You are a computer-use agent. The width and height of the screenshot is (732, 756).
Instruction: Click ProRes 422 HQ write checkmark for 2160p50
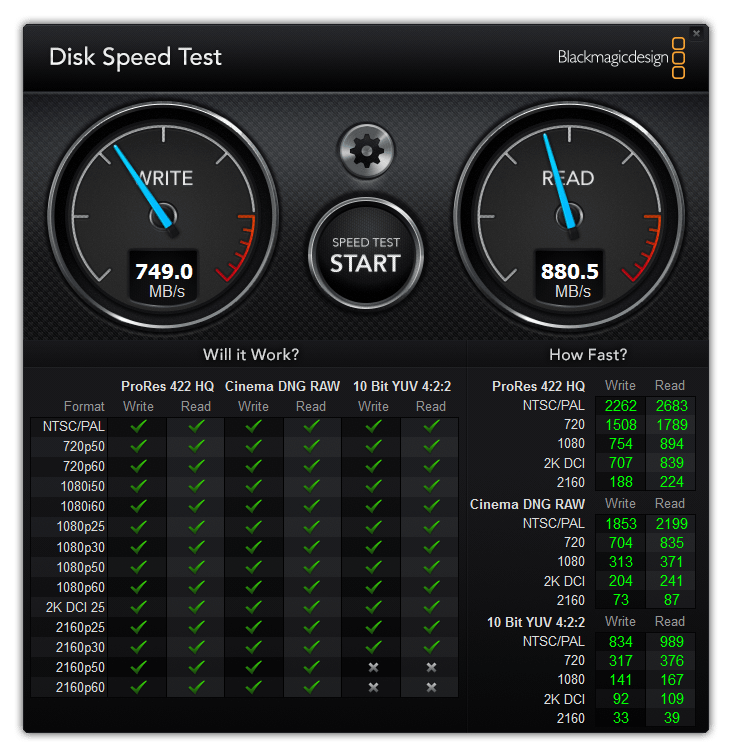coord(138,667)
